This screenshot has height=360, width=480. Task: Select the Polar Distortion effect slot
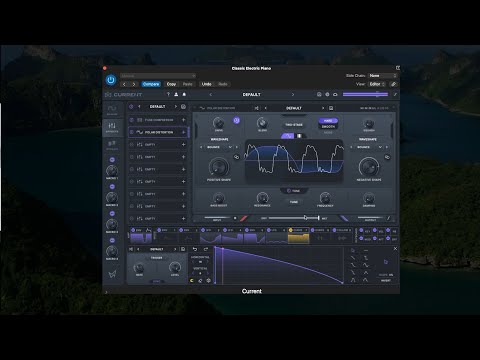click(158, 132)
